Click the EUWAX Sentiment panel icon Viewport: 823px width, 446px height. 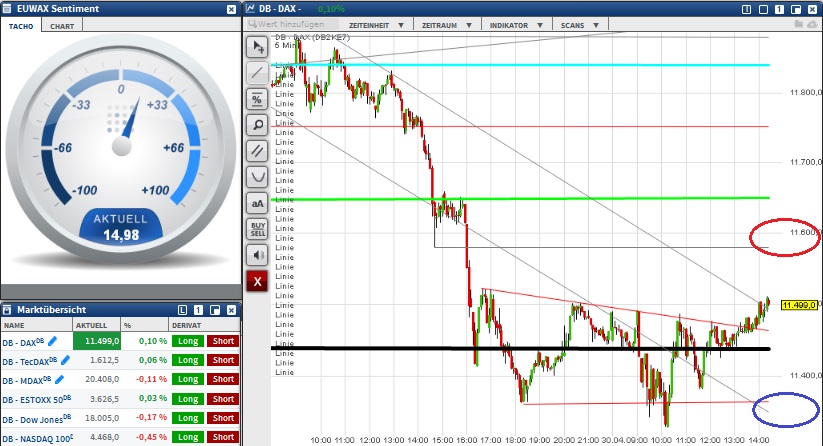[x=7, y=9]
